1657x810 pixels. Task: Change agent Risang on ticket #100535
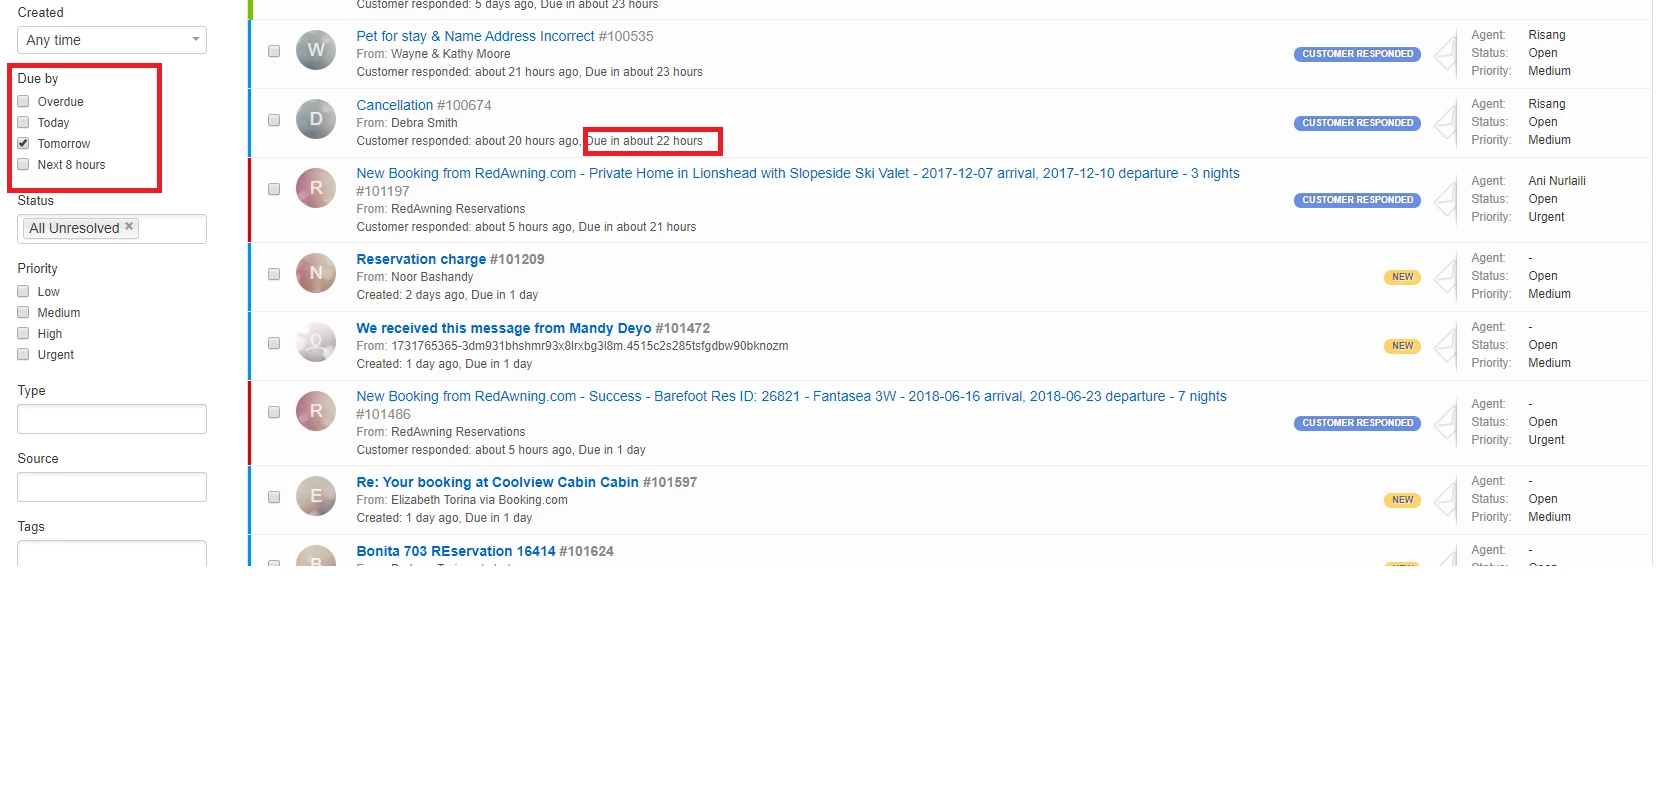pos(1546,35)
